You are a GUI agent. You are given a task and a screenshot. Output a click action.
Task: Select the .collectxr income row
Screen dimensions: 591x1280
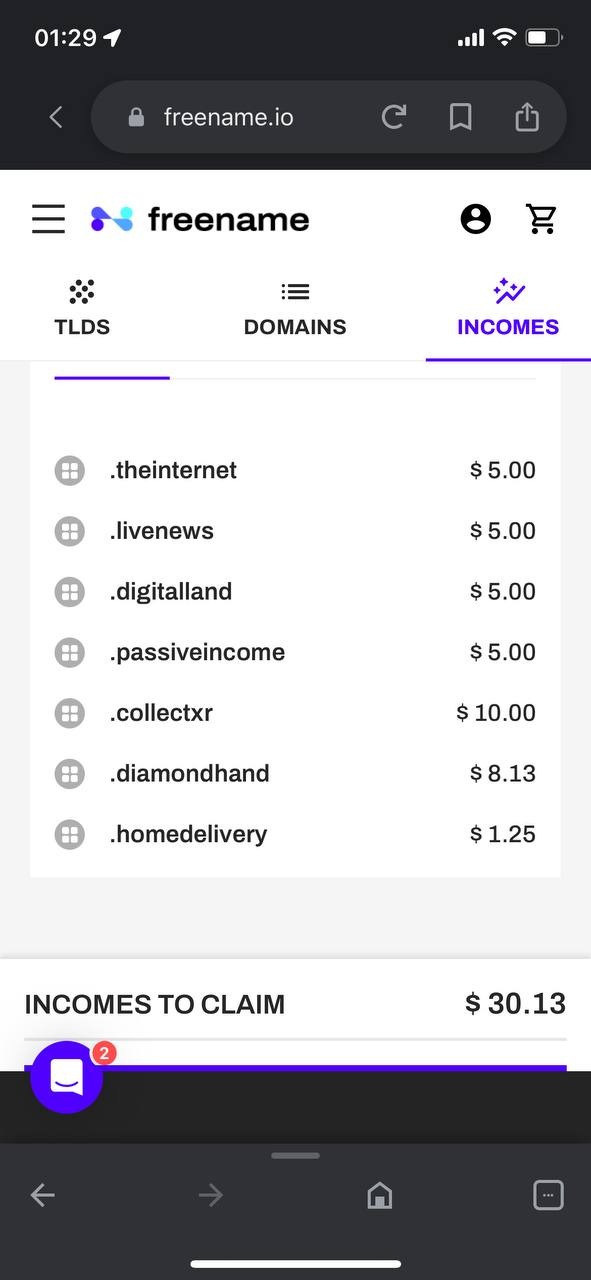tap(295, 713)
